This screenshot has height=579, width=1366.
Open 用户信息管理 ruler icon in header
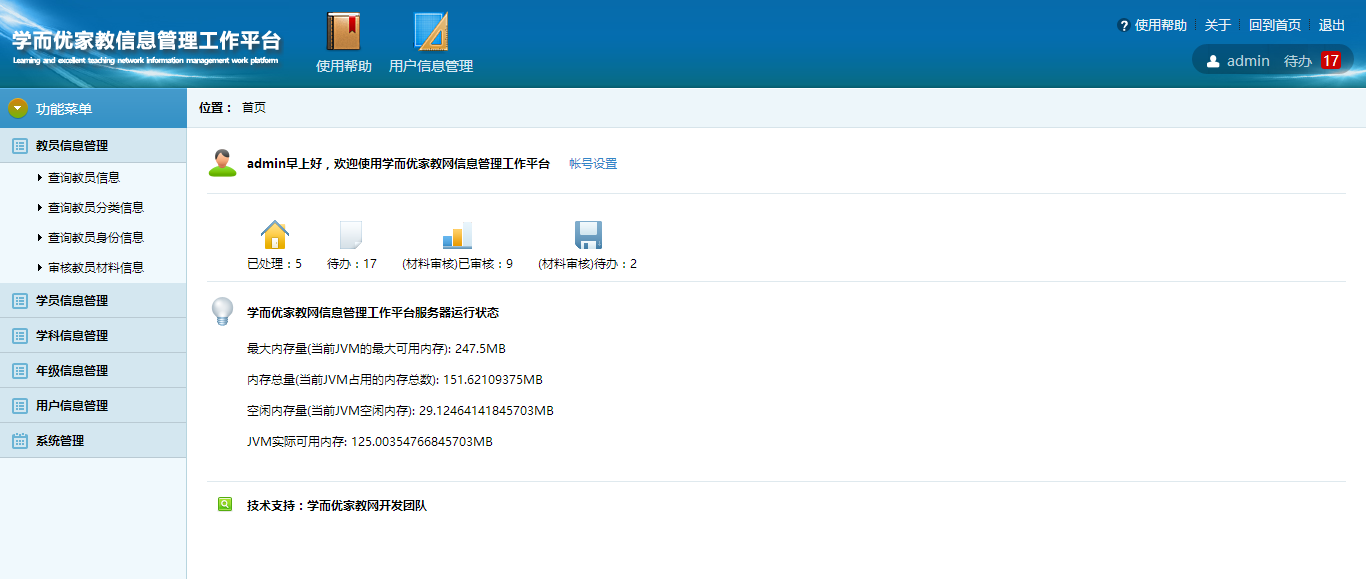pyautogui.click(x=431, y=32)
